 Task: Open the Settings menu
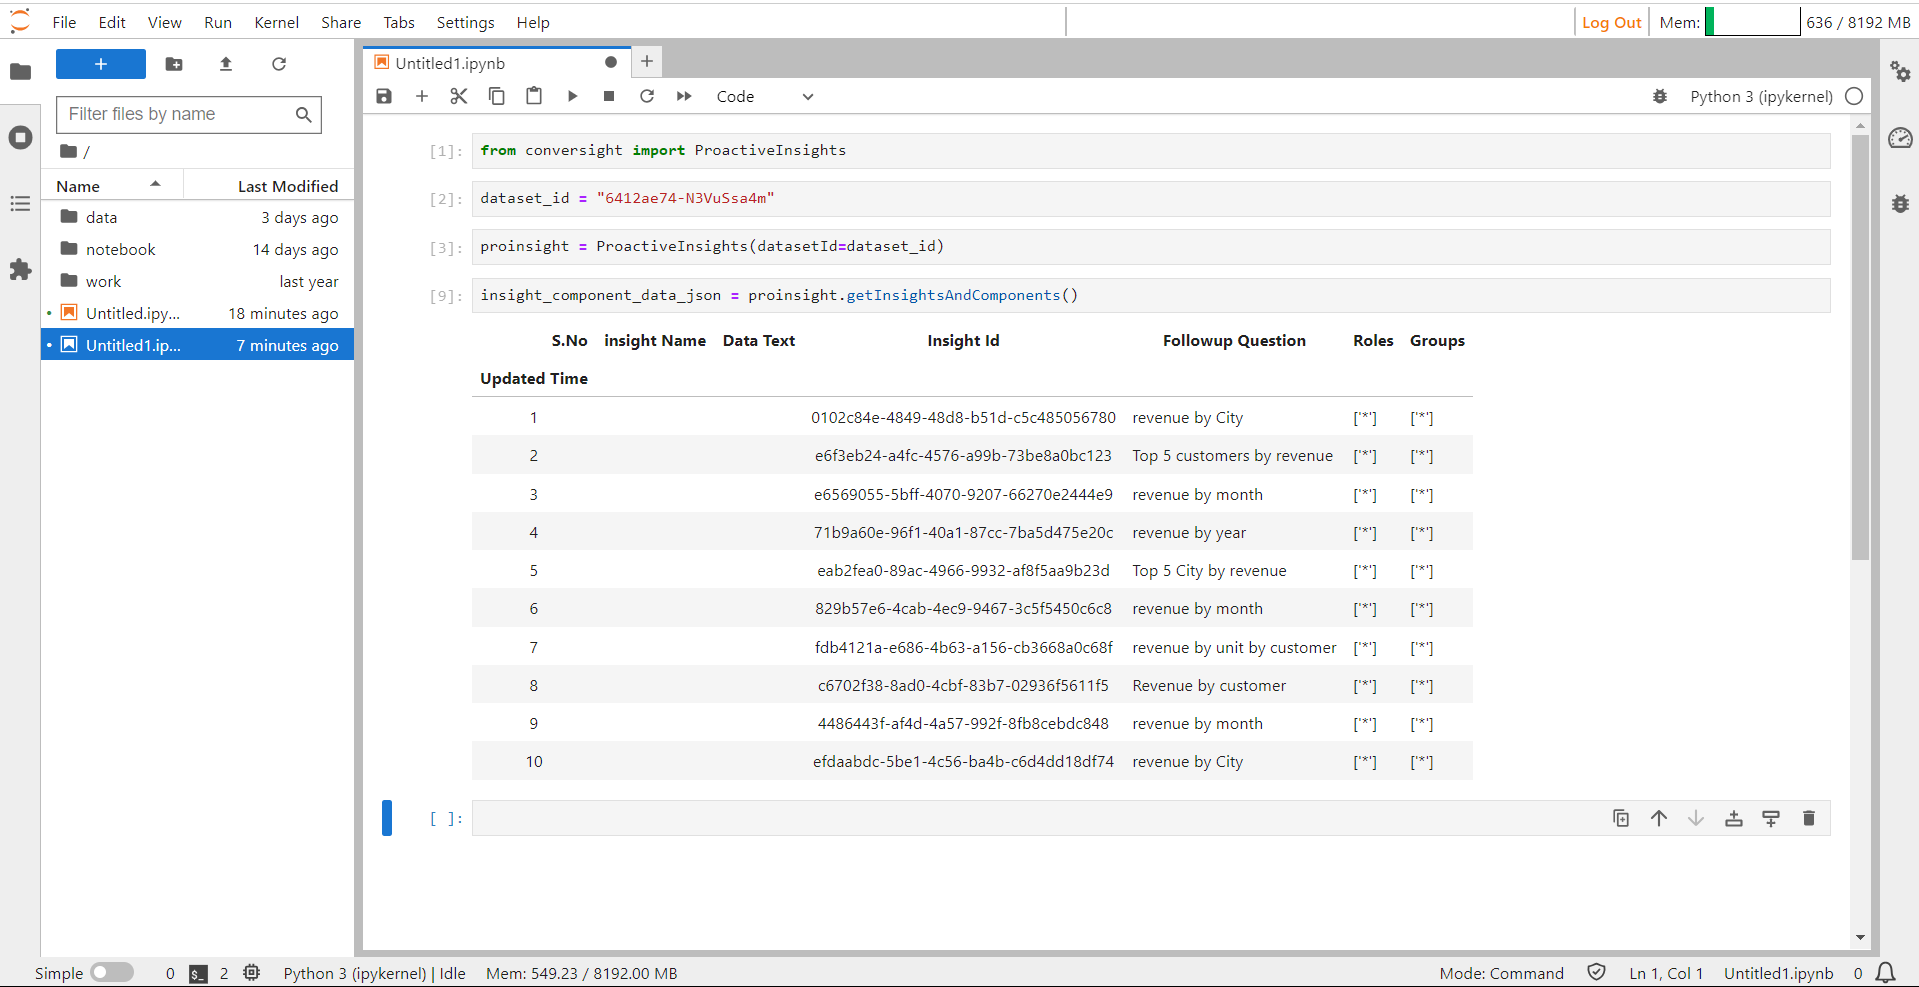465,22
